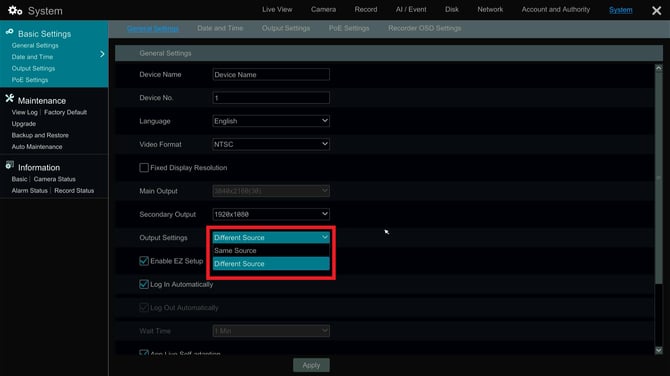
Task: Switch to the General Settings tab
Action: pyautogui.click(x=153, y=28)
